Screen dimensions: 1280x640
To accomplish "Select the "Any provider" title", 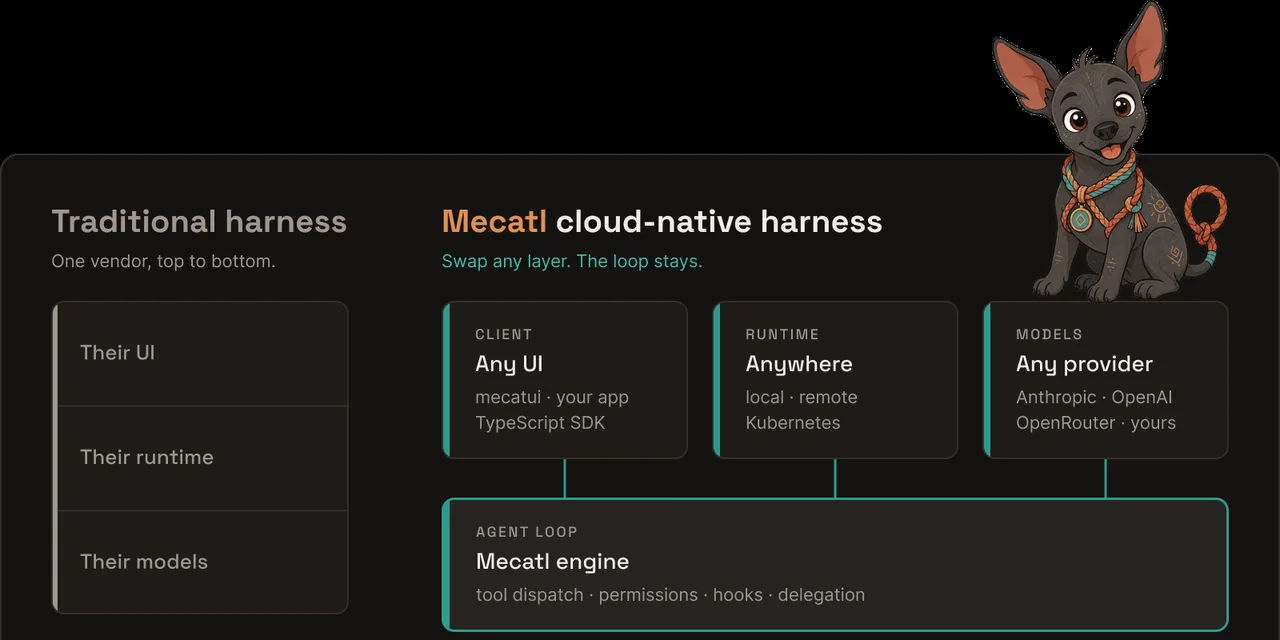I will [1084, 364].
